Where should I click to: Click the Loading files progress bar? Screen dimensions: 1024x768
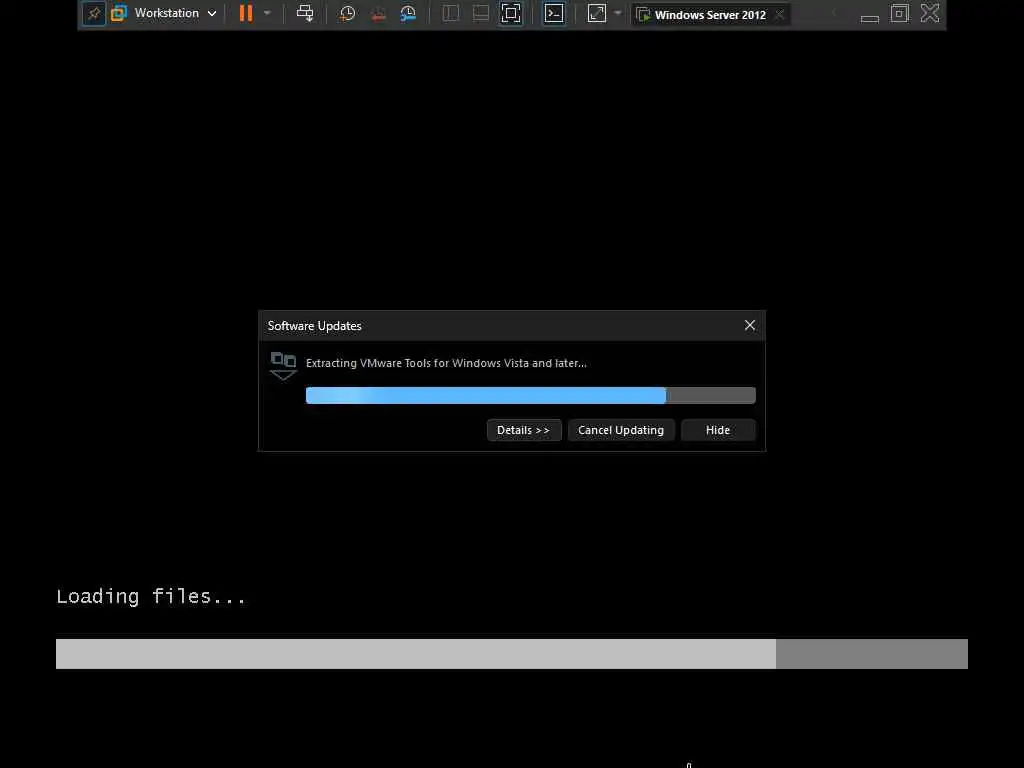pyautogui.click(x=511, y=654)
